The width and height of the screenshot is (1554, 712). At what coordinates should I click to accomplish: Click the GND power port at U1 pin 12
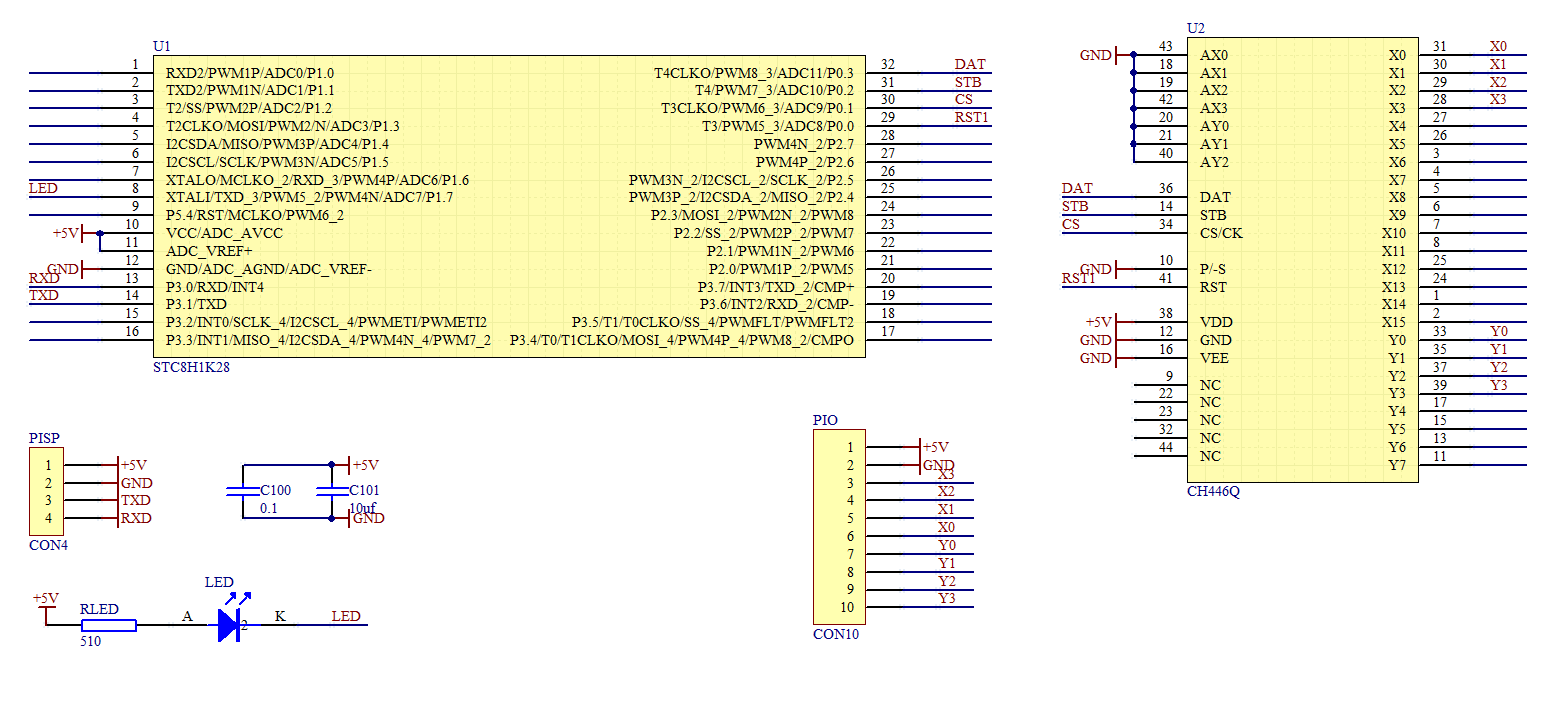tap(67, 269)
